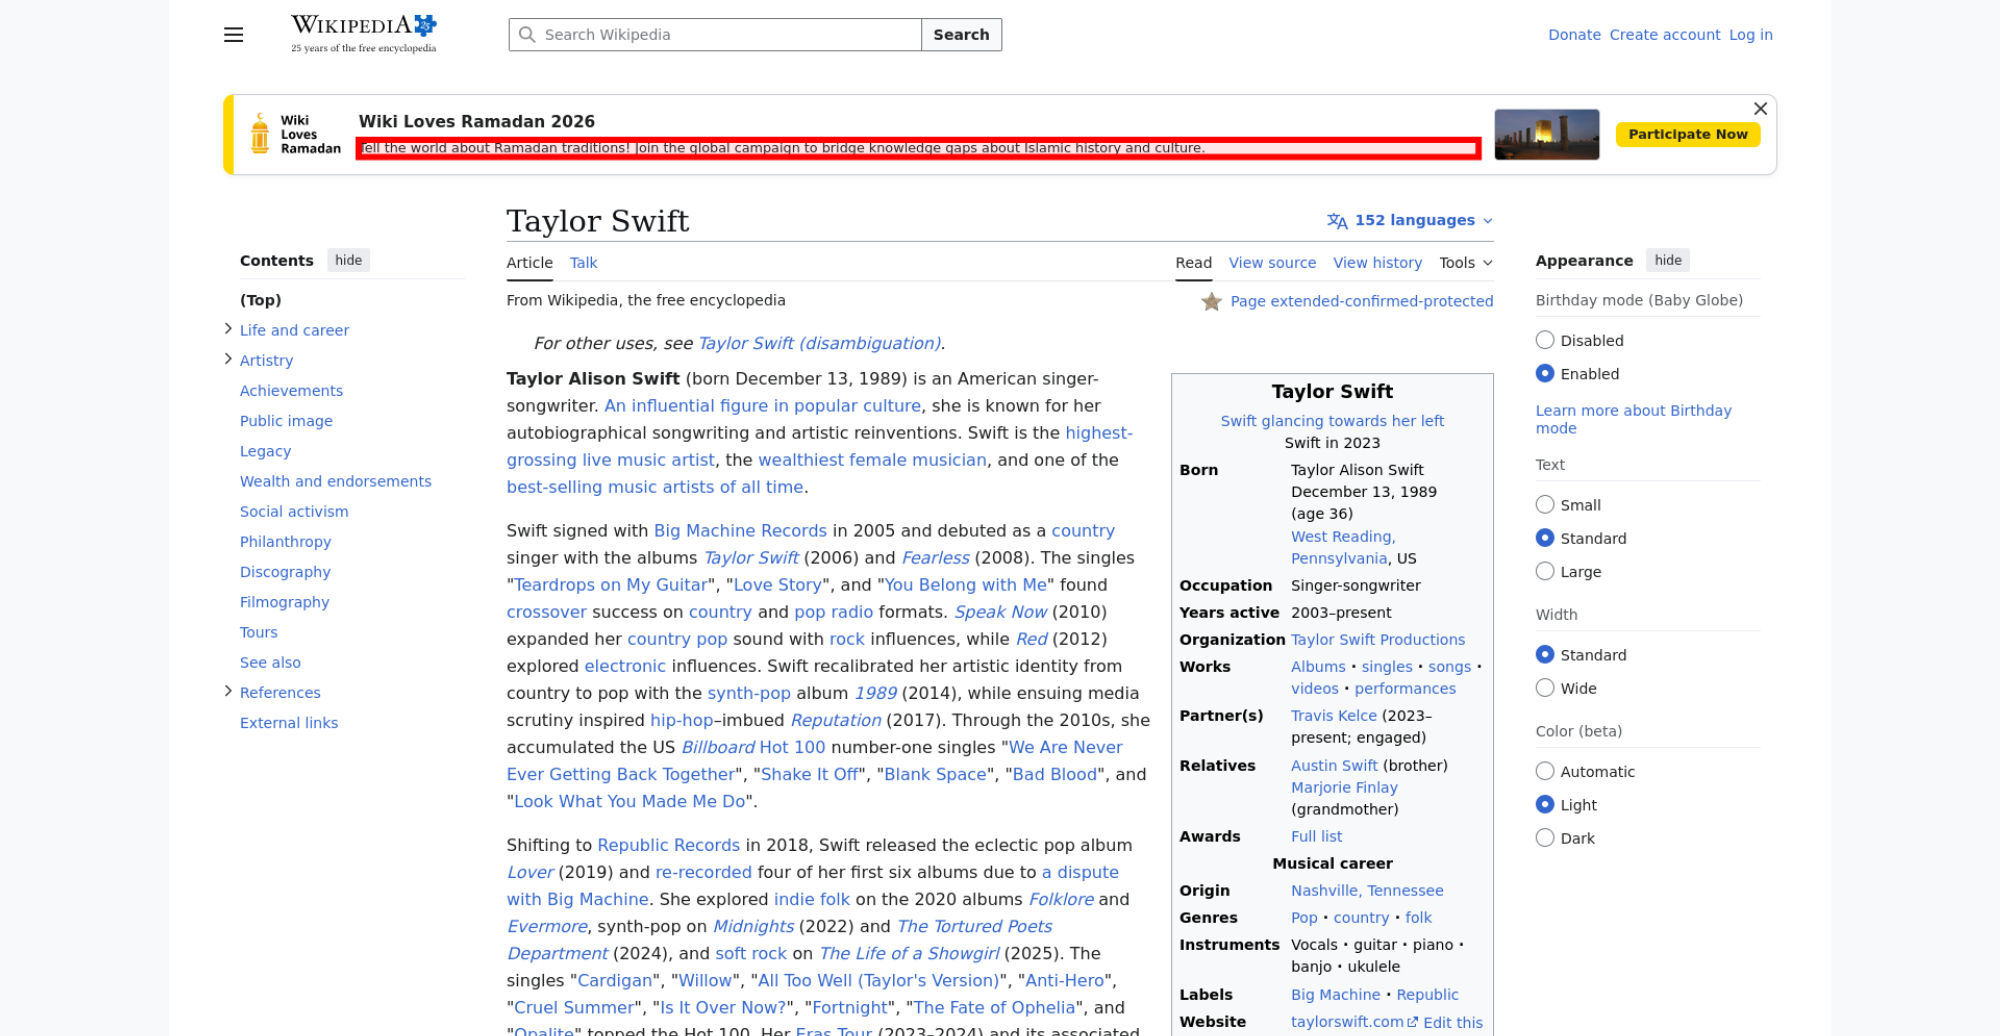The height and width of the screenshot is (1036, 2000).
Task: Open the Ramadan banner photo thumbnail
Action: click(1546, 135)
